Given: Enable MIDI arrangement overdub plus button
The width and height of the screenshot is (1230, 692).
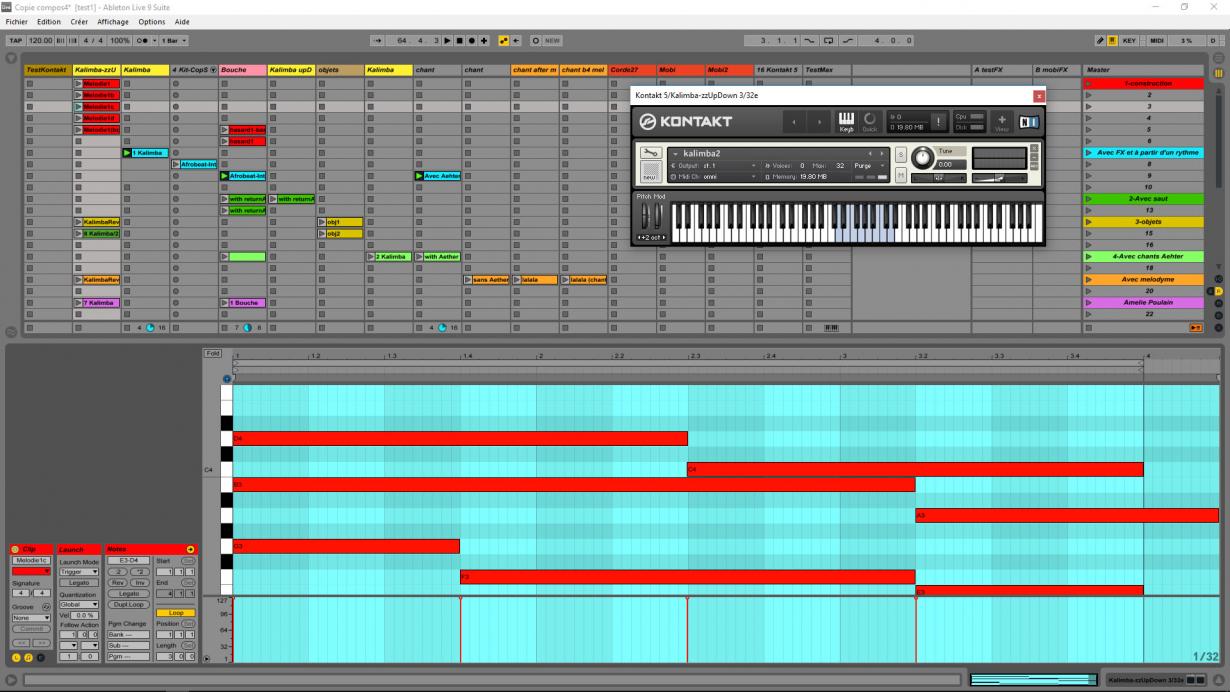Looking at the screenshot, I should click(484, 41).
